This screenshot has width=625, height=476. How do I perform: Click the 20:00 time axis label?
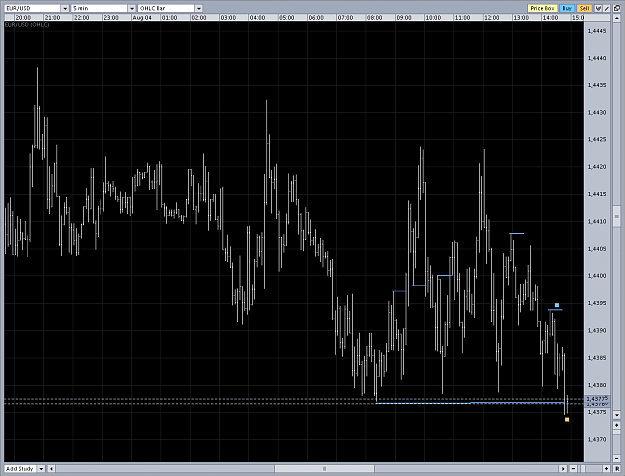tap(23, 18)
